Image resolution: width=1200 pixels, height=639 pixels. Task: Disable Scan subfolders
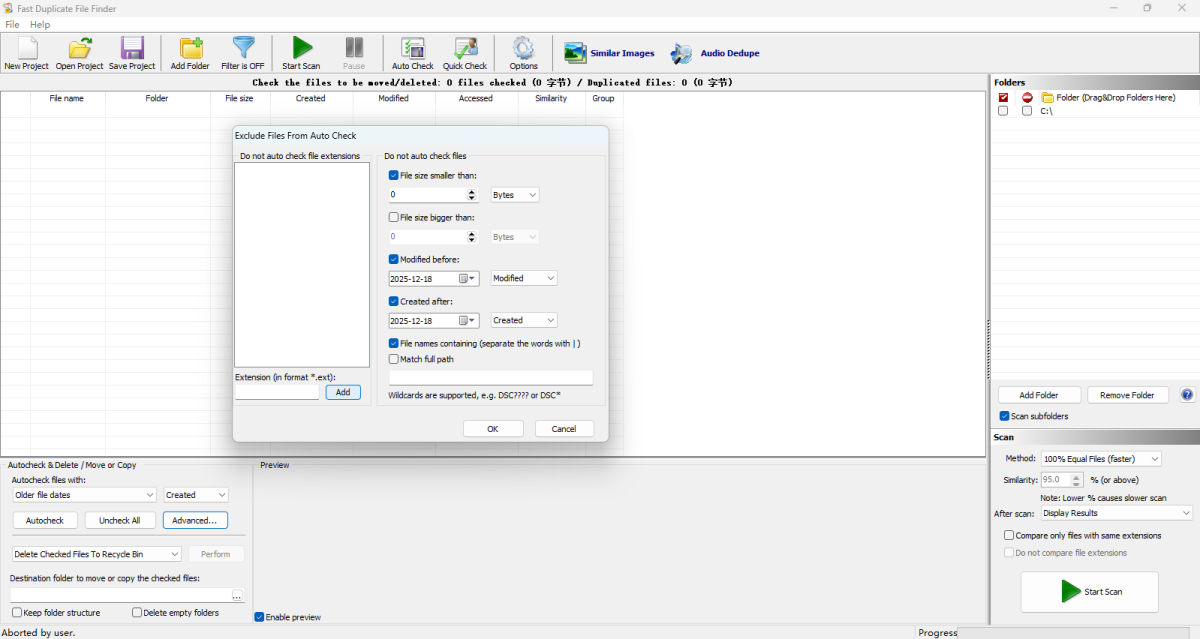click(x=1004, y=416)
